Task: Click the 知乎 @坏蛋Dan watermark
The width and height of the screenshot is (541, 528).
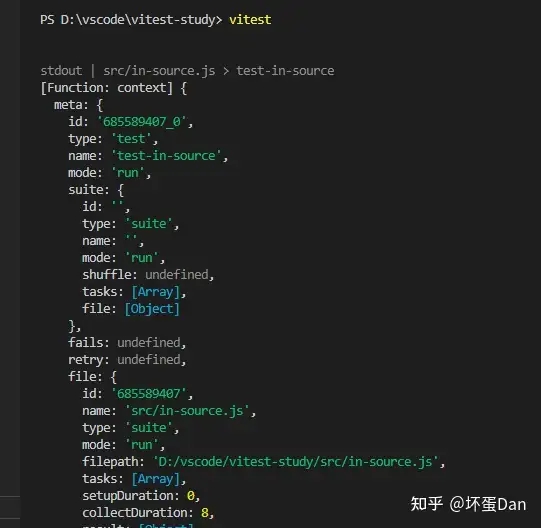Action: [x=468, y=504]
